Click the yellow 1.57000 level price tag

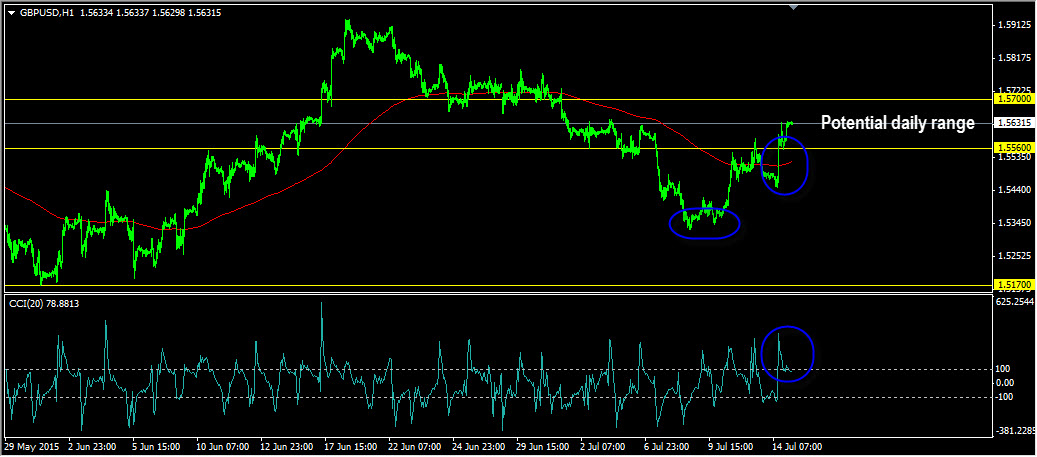(1013, 99)
